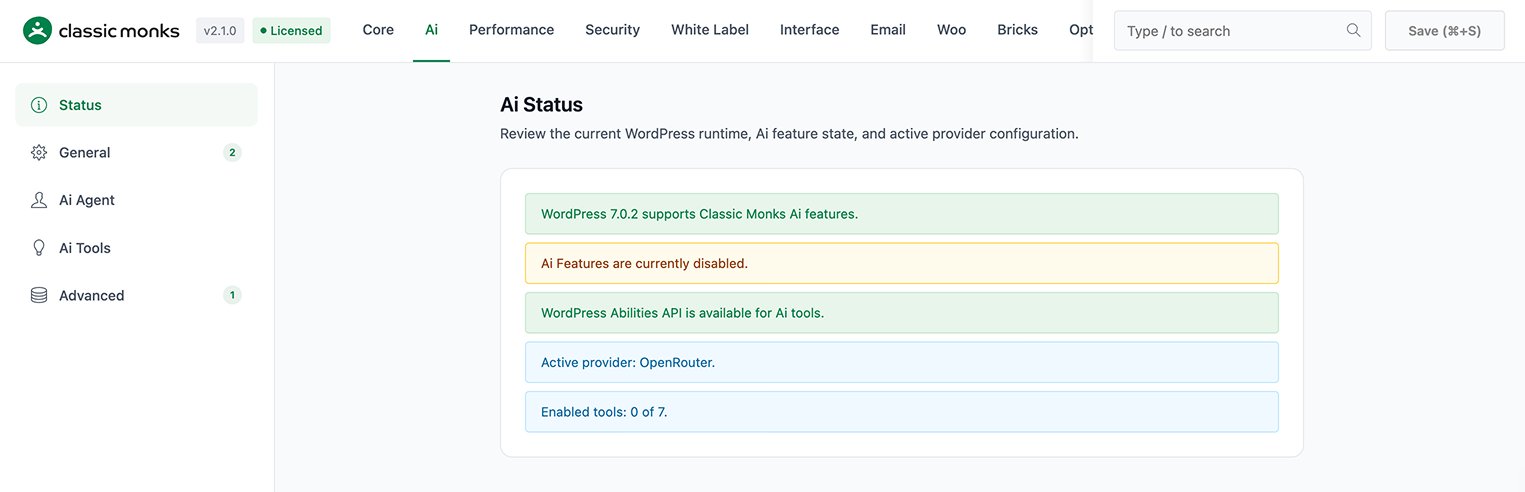Viewport: 1525px width, 492px height.
Task: Open the Ai Agent sidebar section
Action: coord(136,200)
